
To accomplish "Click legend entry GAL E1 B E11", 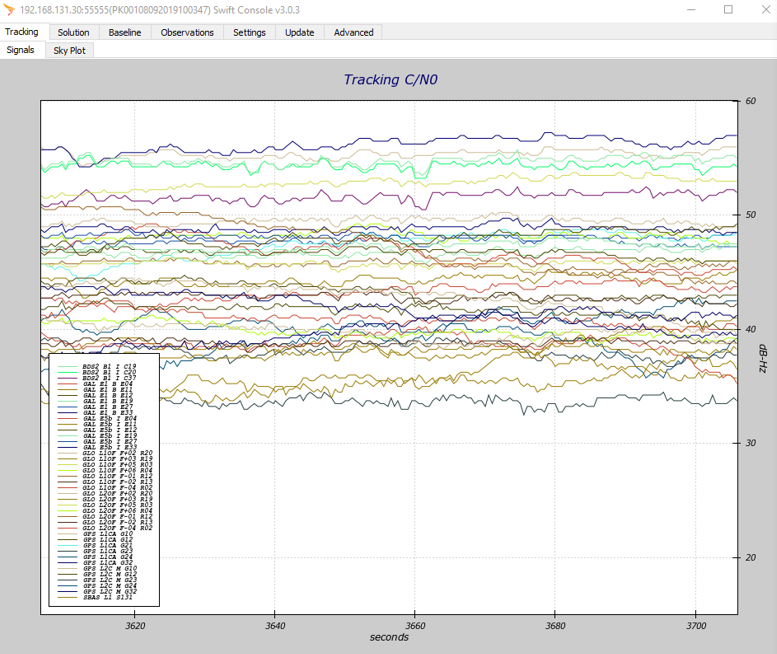I will click(x=95, y=389).
